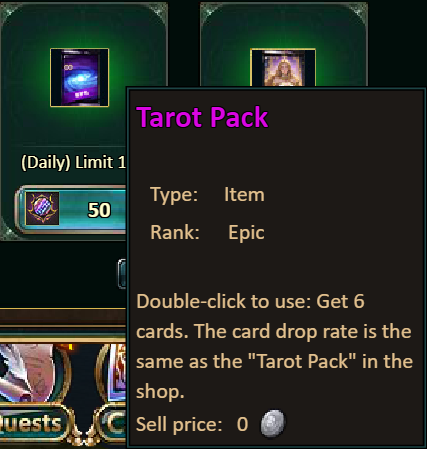Select the second shop slot panel
The width and height of the screenshot is (427, 449).
[284, 45]
